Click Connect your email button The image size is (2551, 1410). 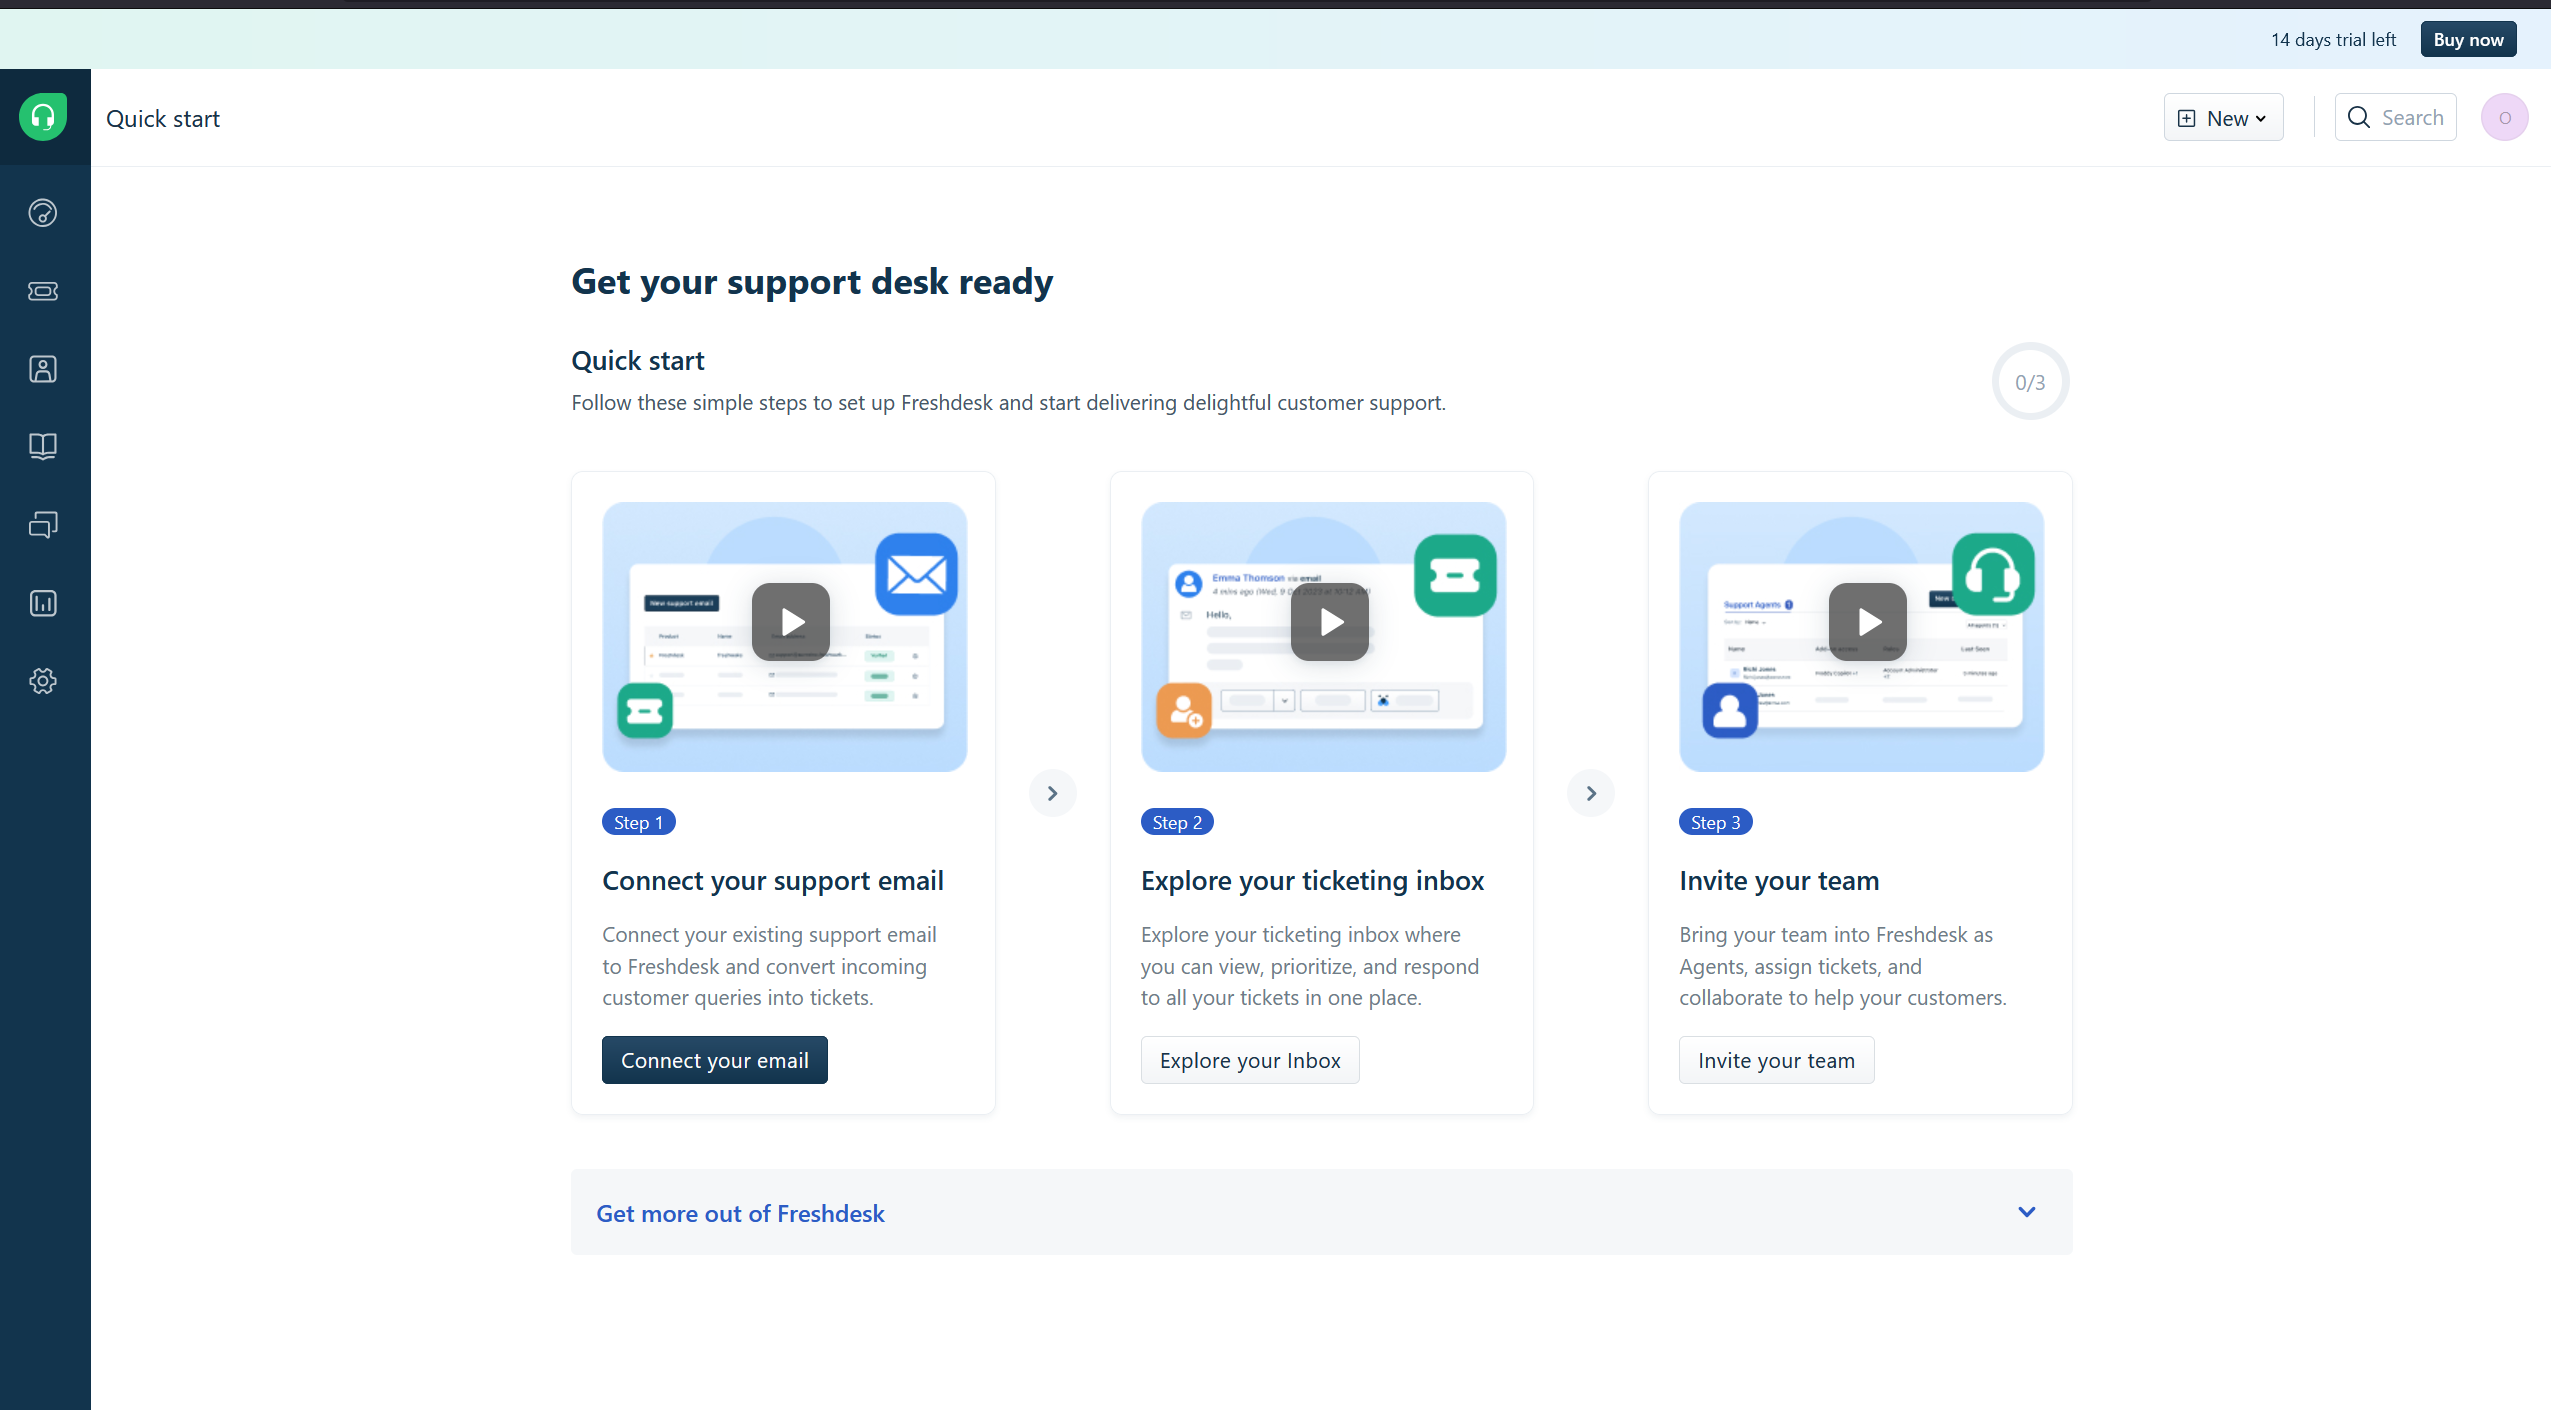(x=714, y=1060)
